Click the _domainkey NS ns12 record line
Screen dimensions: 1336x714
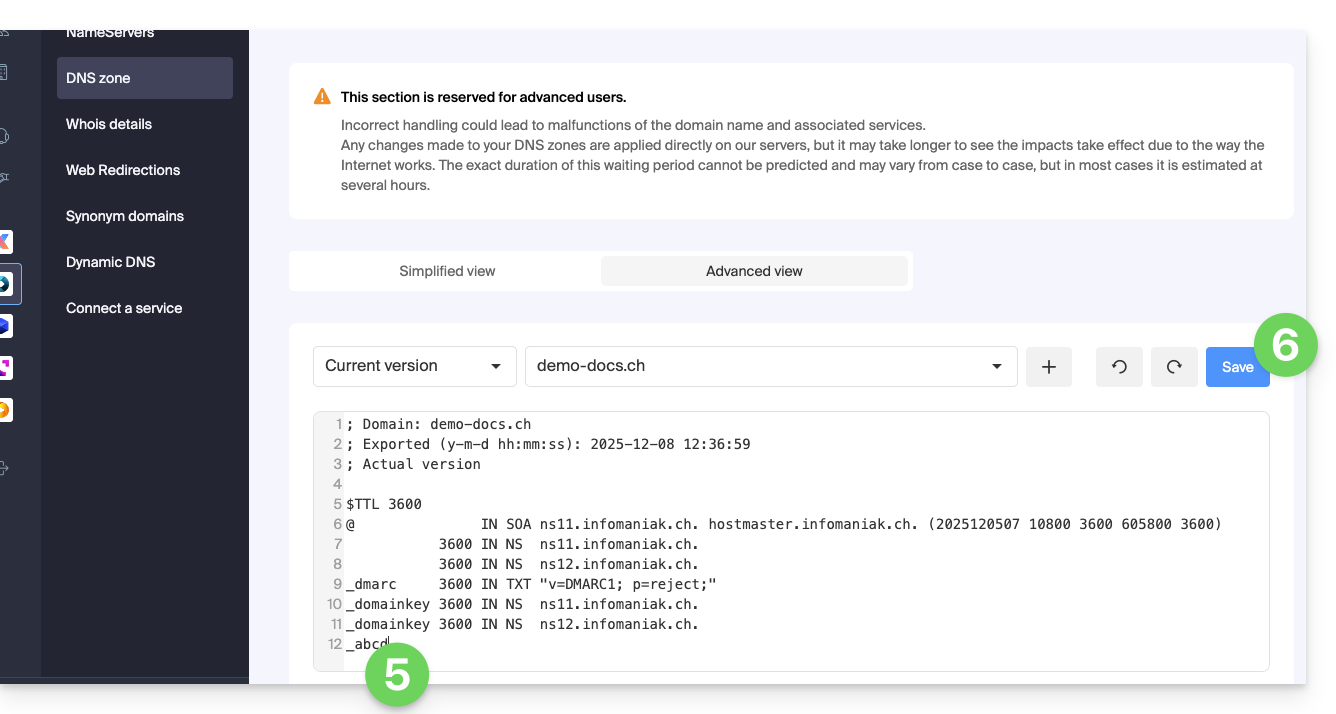coord(522,624)
